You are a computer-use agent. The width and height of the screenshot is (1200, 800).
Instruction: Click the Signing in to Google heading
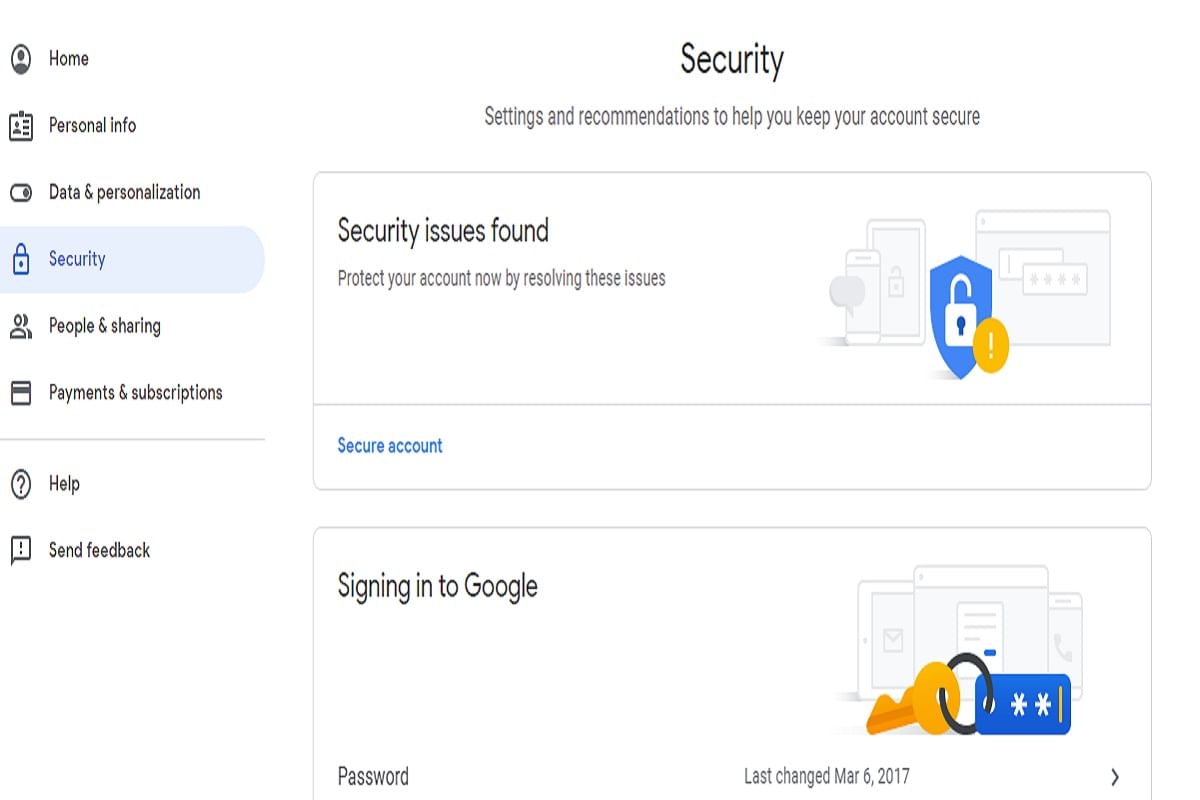tap(437, 586)
